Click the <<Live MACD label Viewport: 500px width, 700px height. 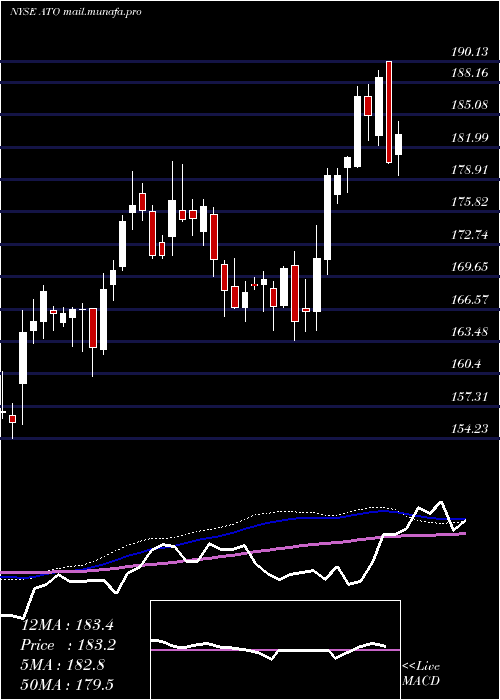421,674
